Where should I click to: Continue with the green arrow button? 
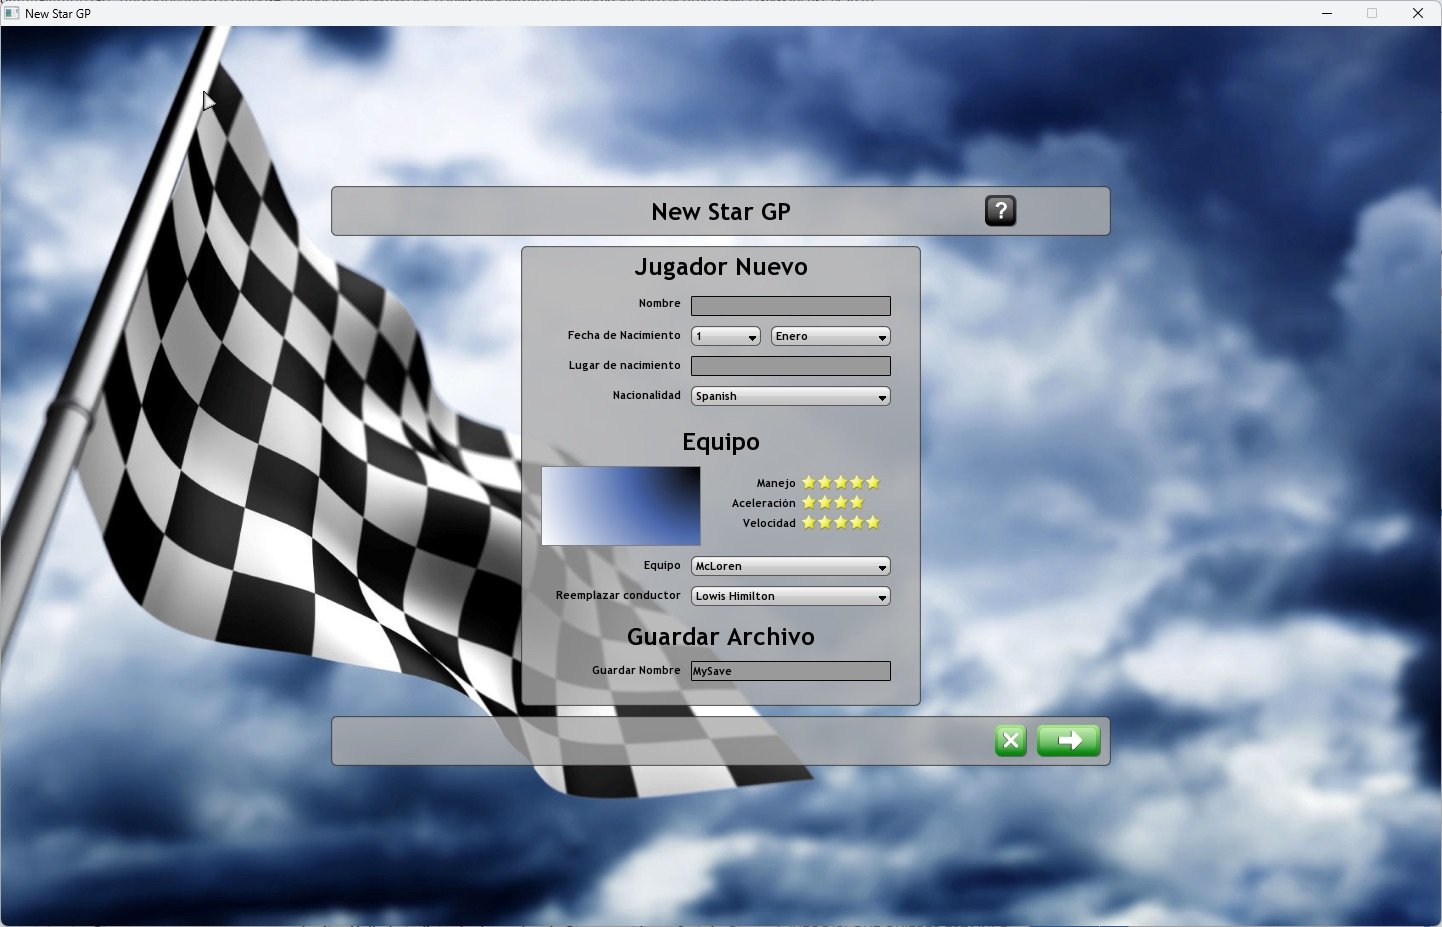click(1068, 741)
